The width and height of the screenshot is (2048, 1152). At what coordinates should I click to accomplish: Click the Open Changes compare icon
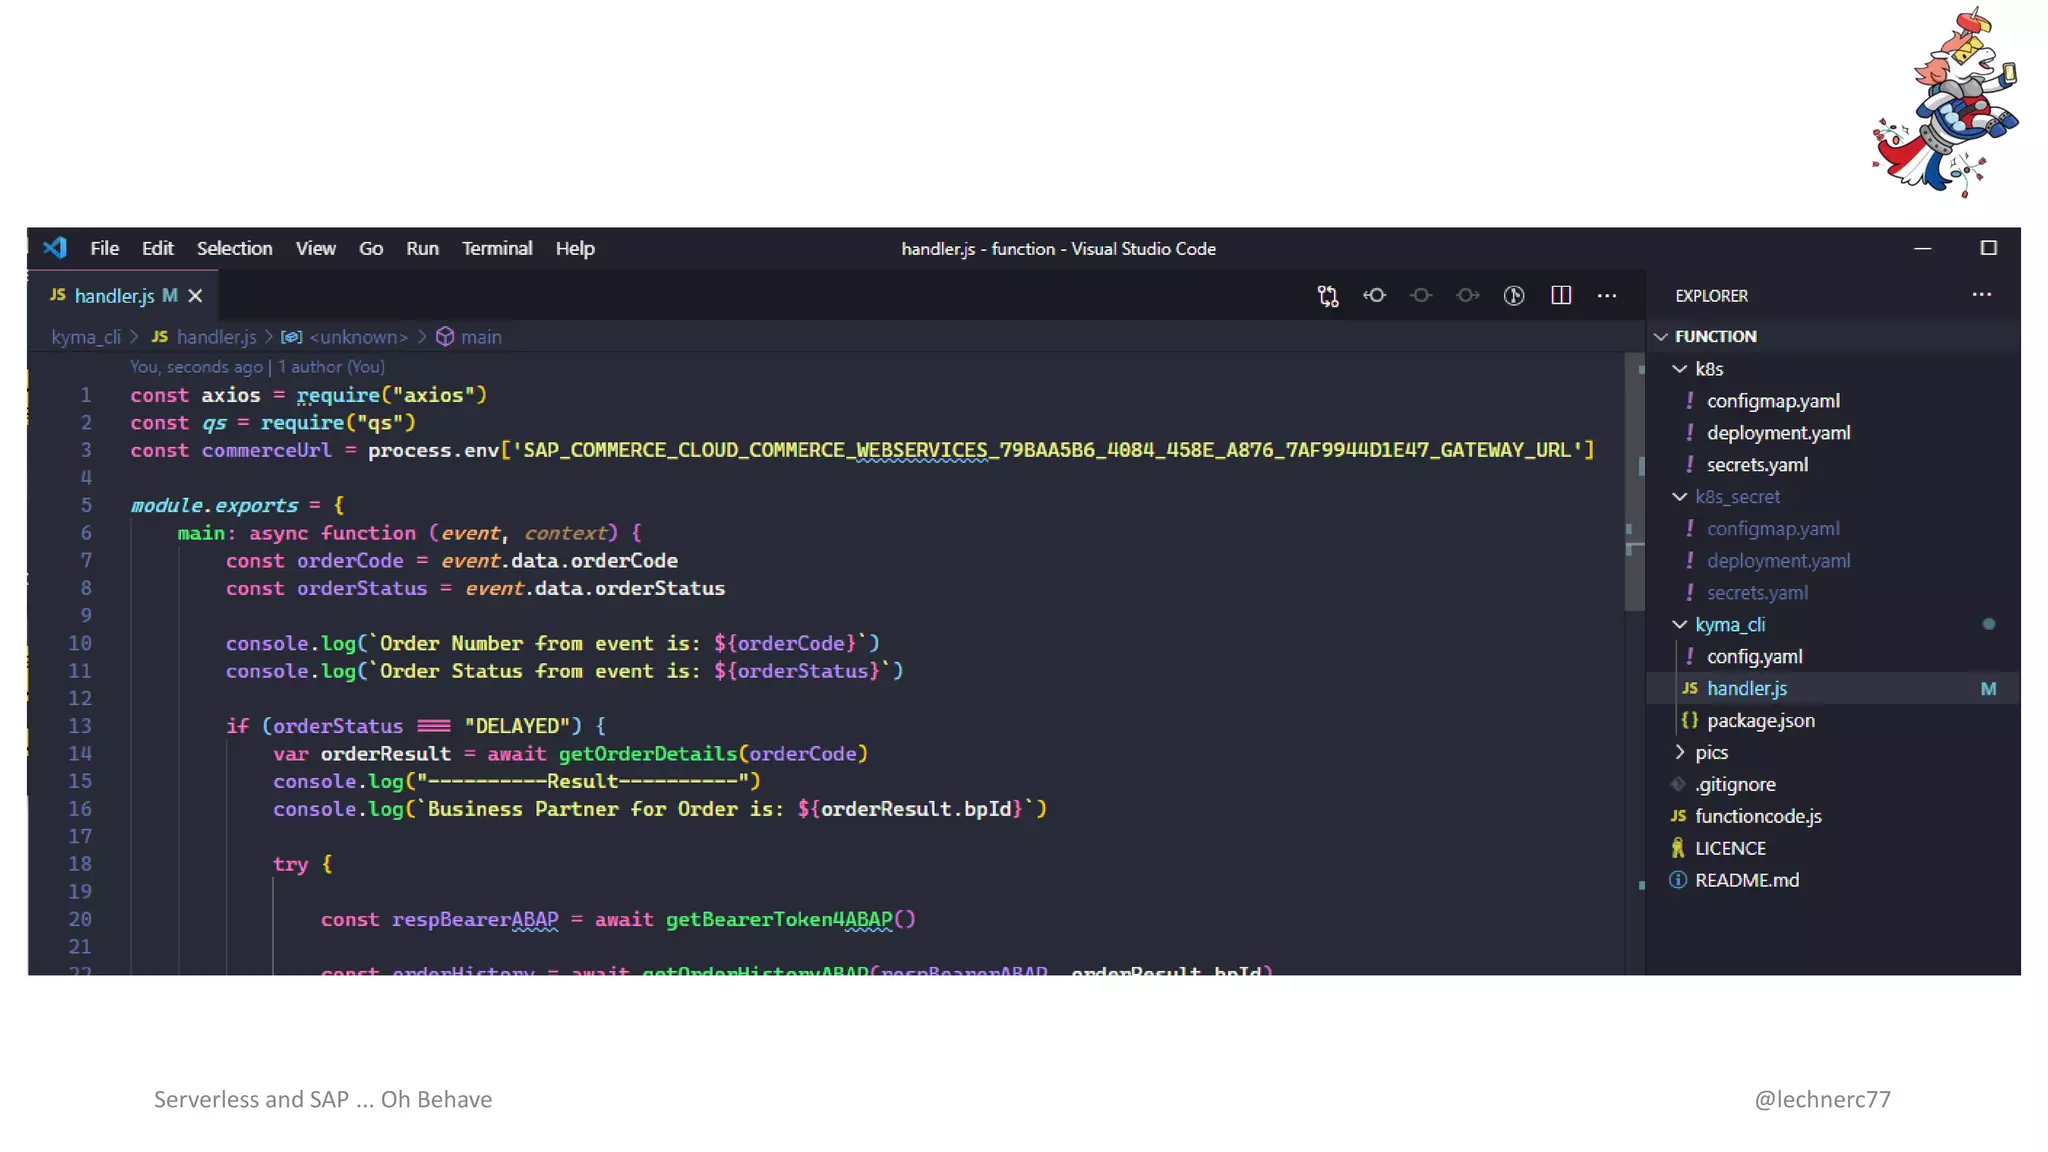click(x=1328, y=296)
